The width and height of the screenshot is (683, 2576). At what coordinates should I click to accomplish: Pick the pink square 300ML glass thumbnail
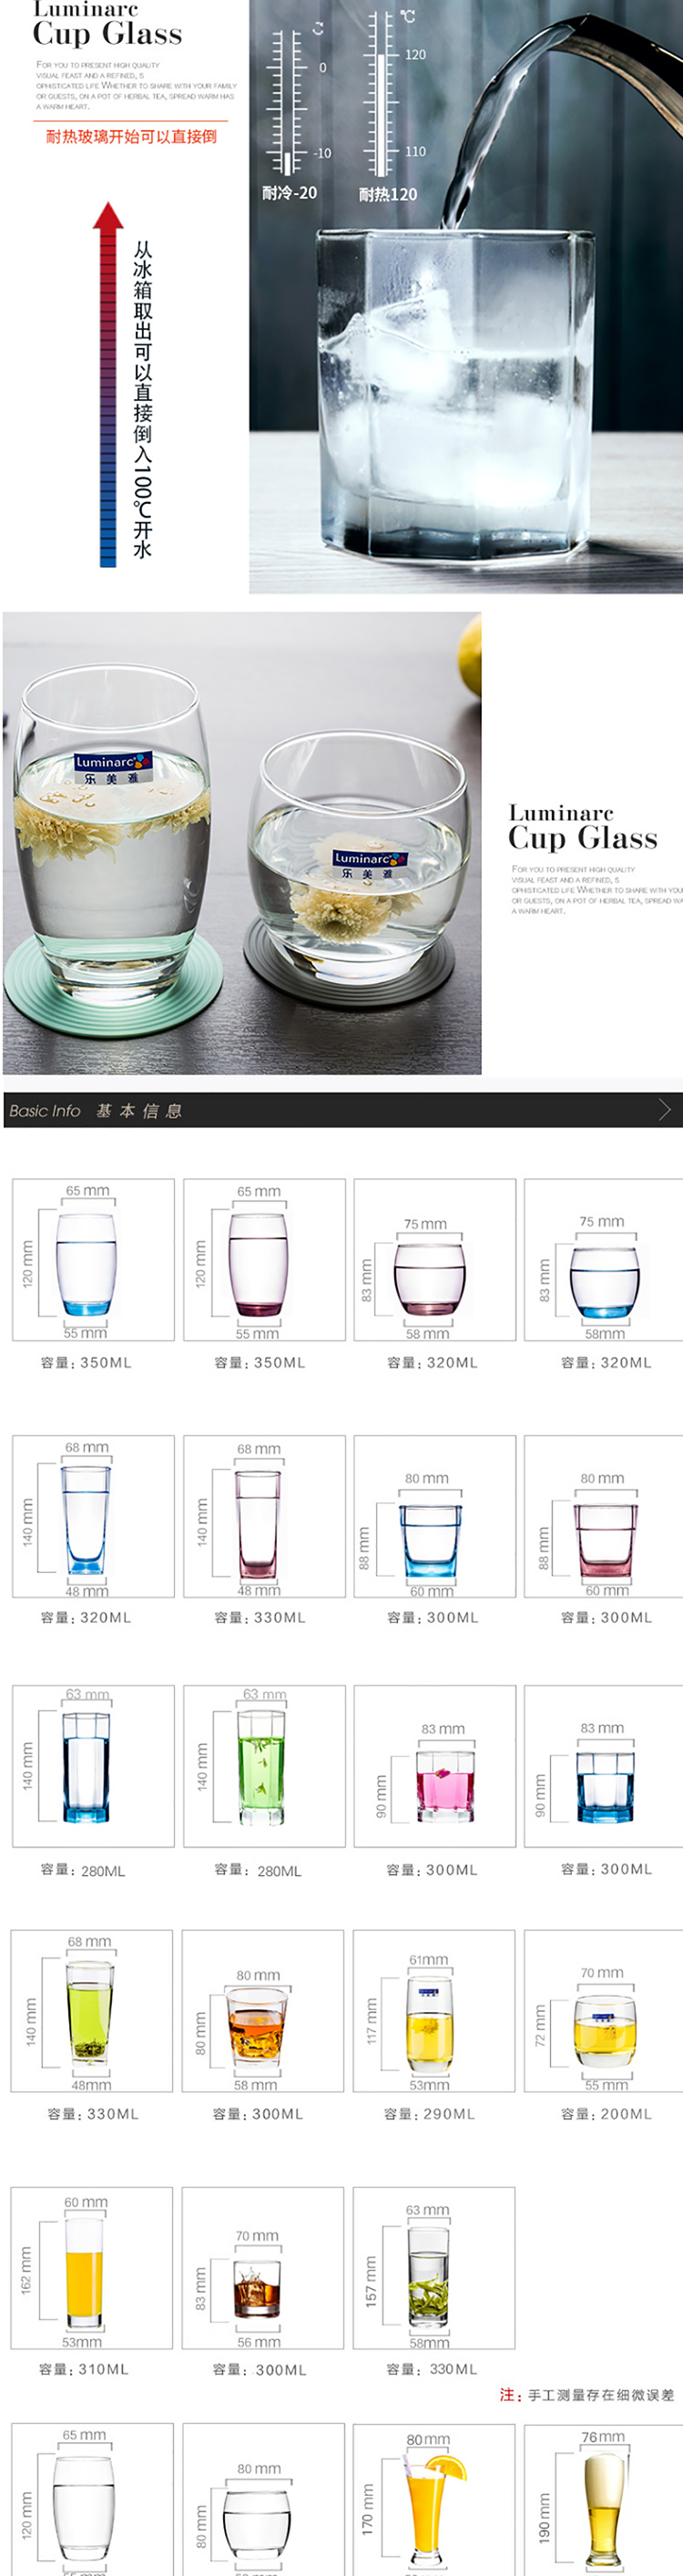(603, 1516)
